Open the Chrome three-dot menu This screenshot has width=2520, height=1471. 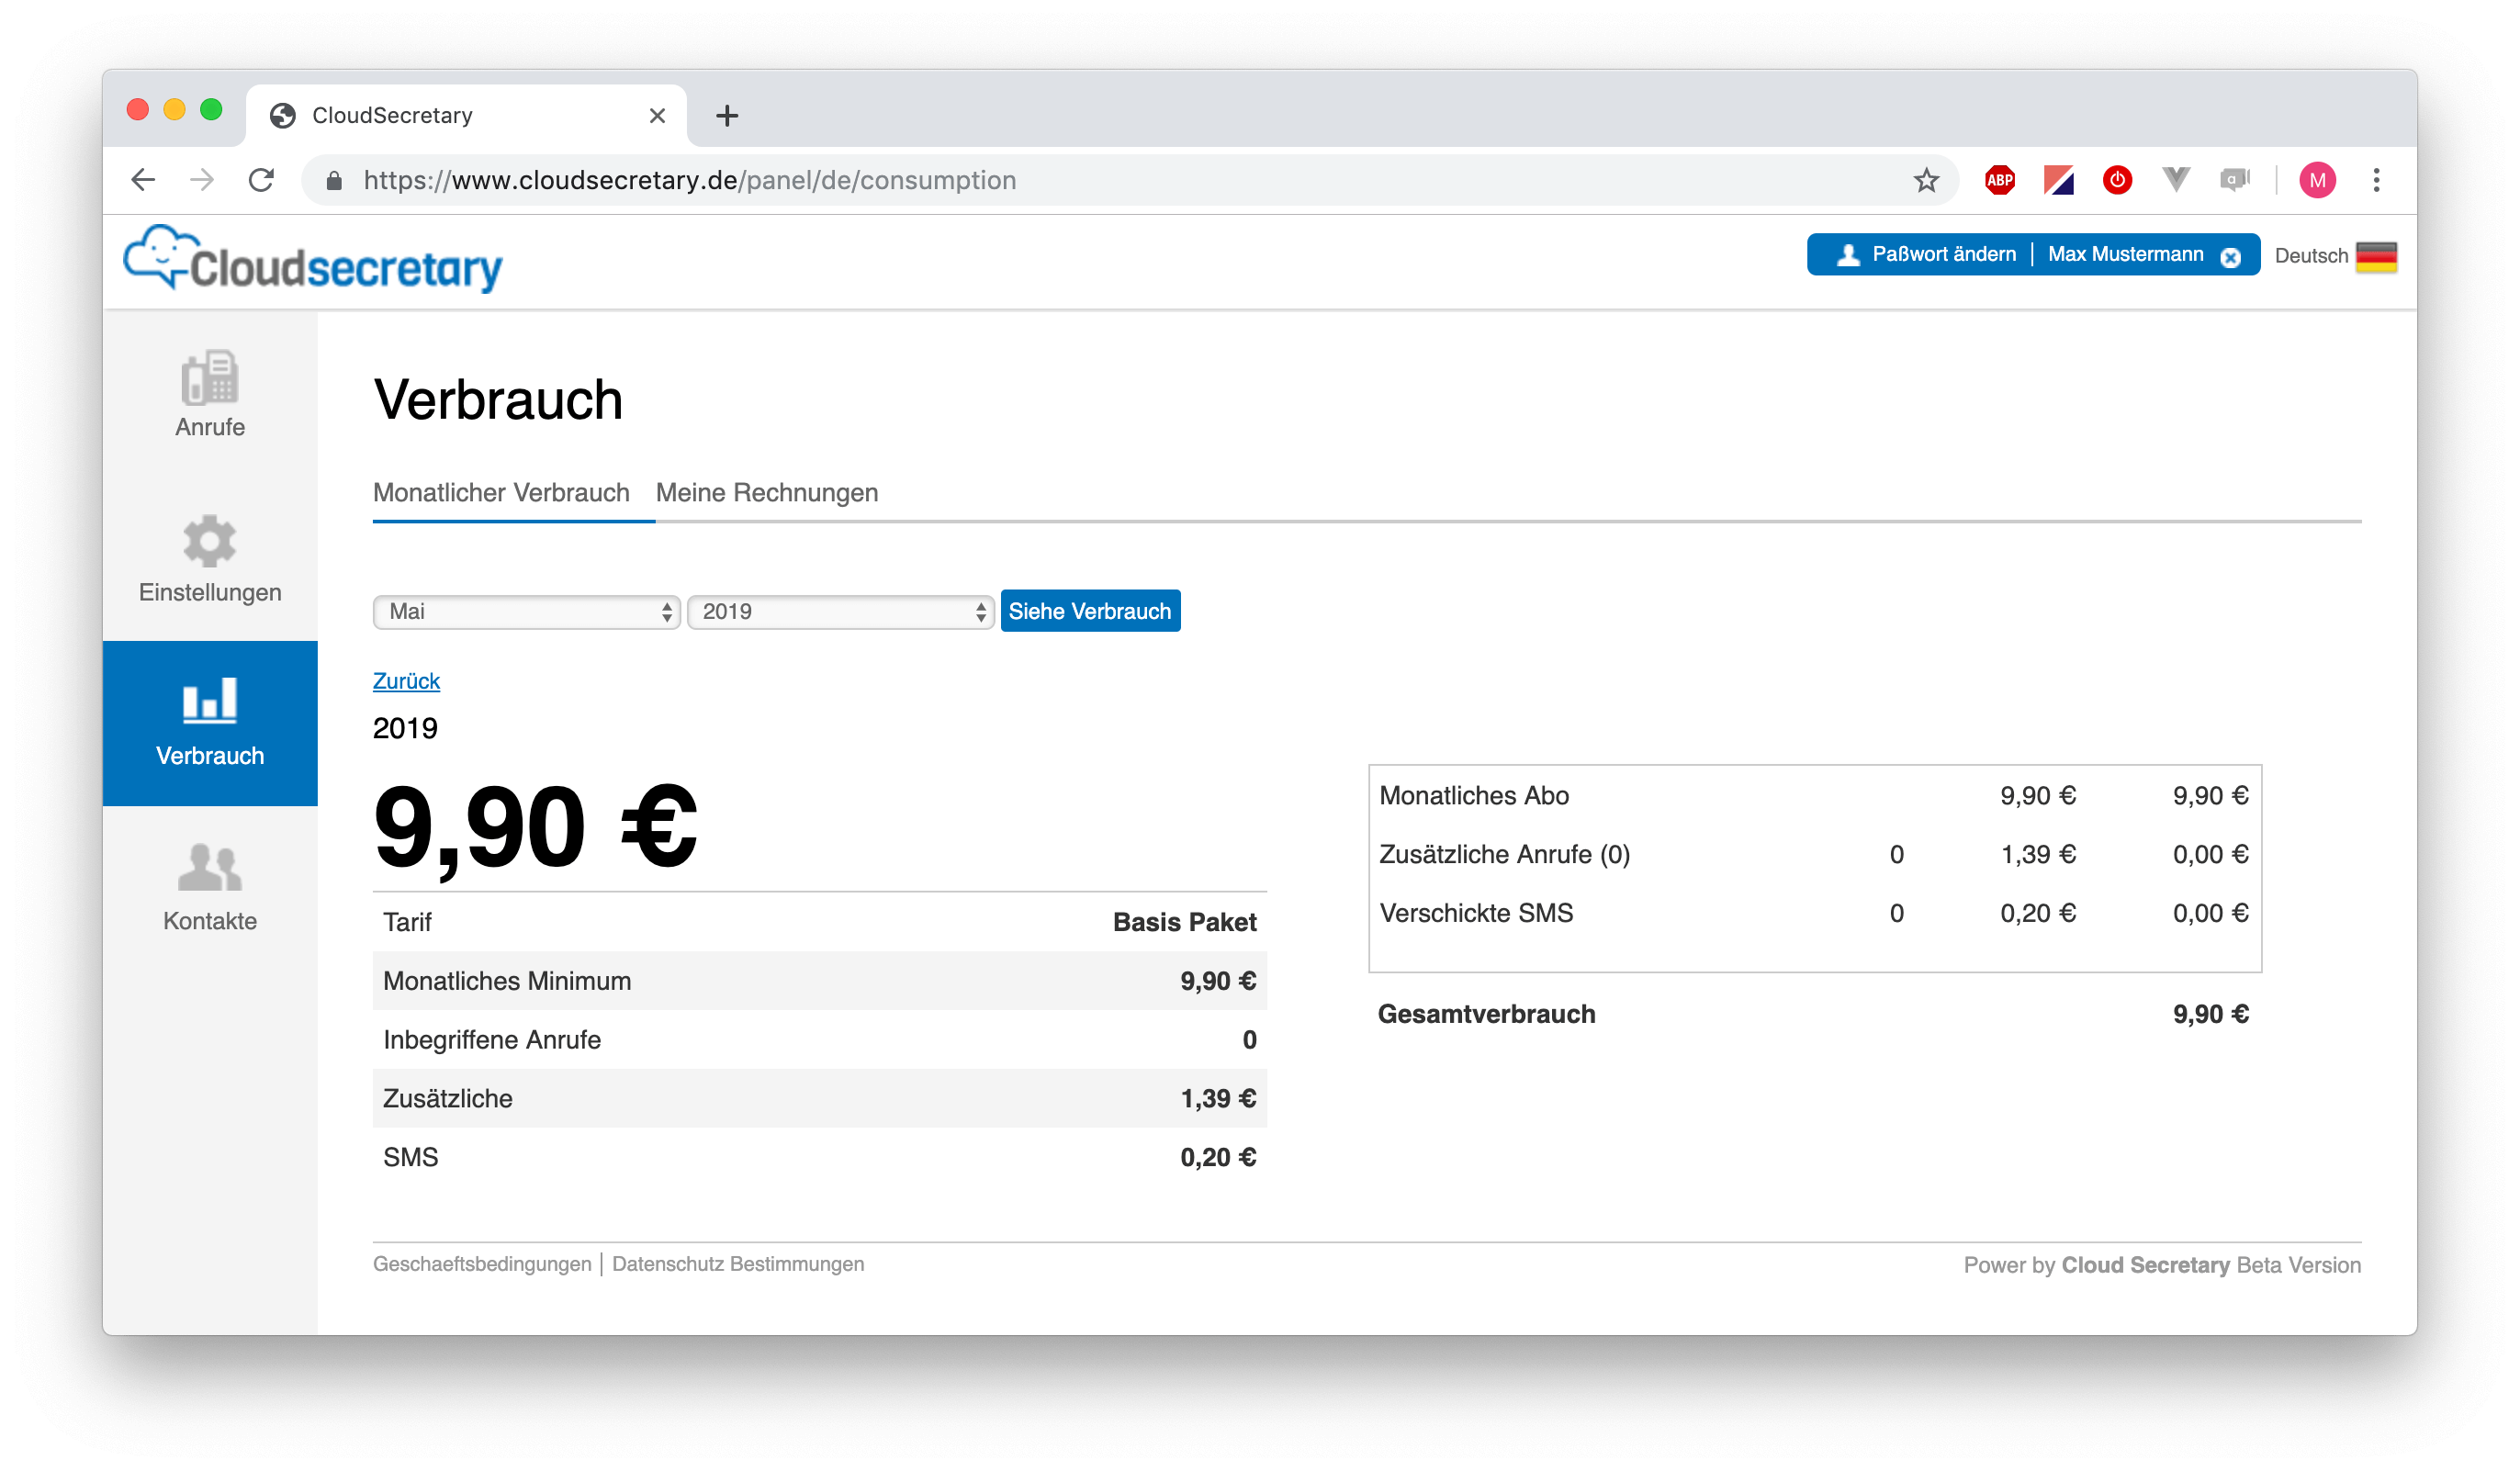coord(2377,180)
